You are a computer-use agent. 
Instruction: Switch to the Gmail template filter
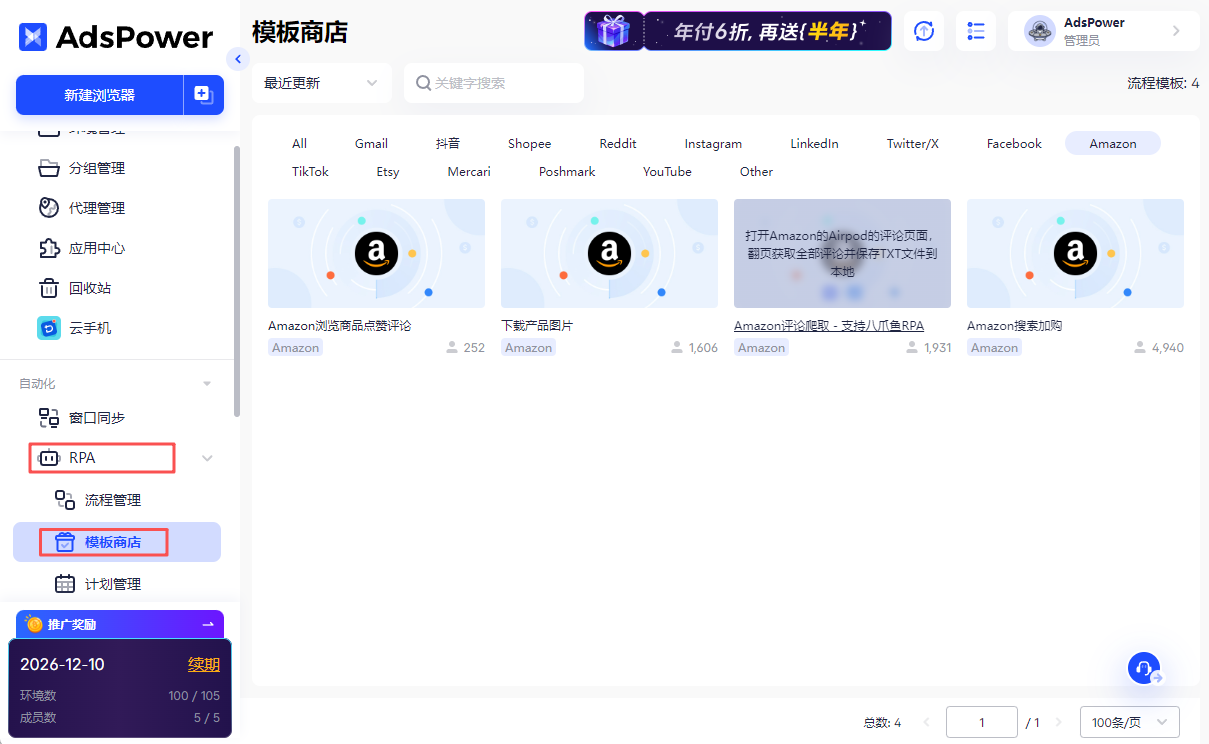[x=371, y=143]
